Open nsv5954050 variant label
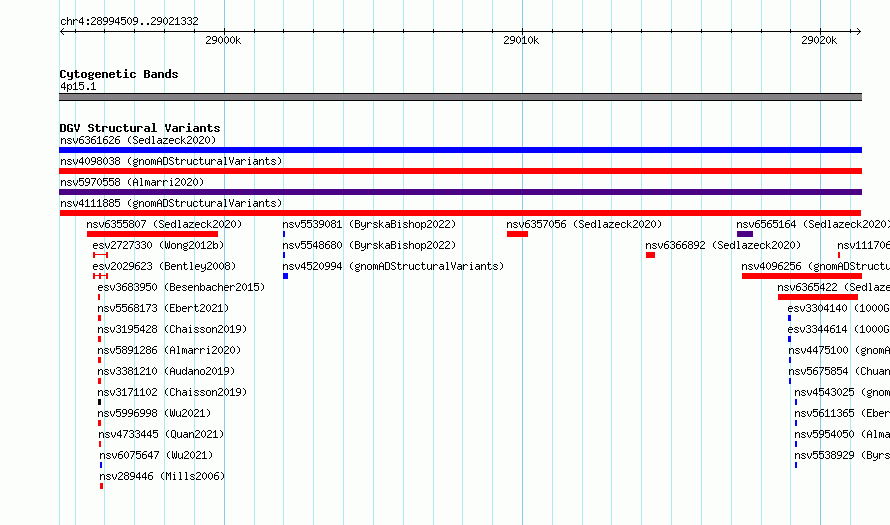890x525 pixels. tap(842, 434)
